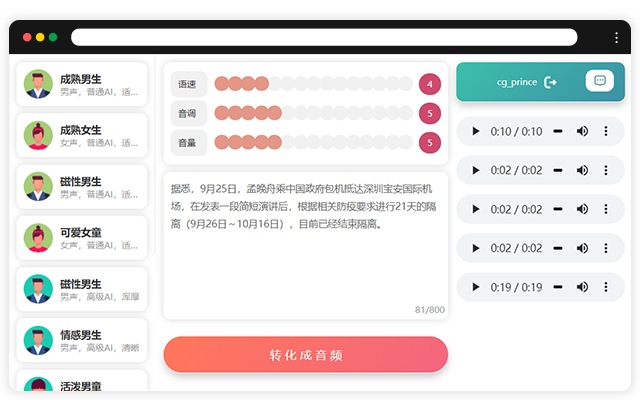Click the logout icon next to cg_prince
Screen dimensions: 640x400
(x=550, y=82)
